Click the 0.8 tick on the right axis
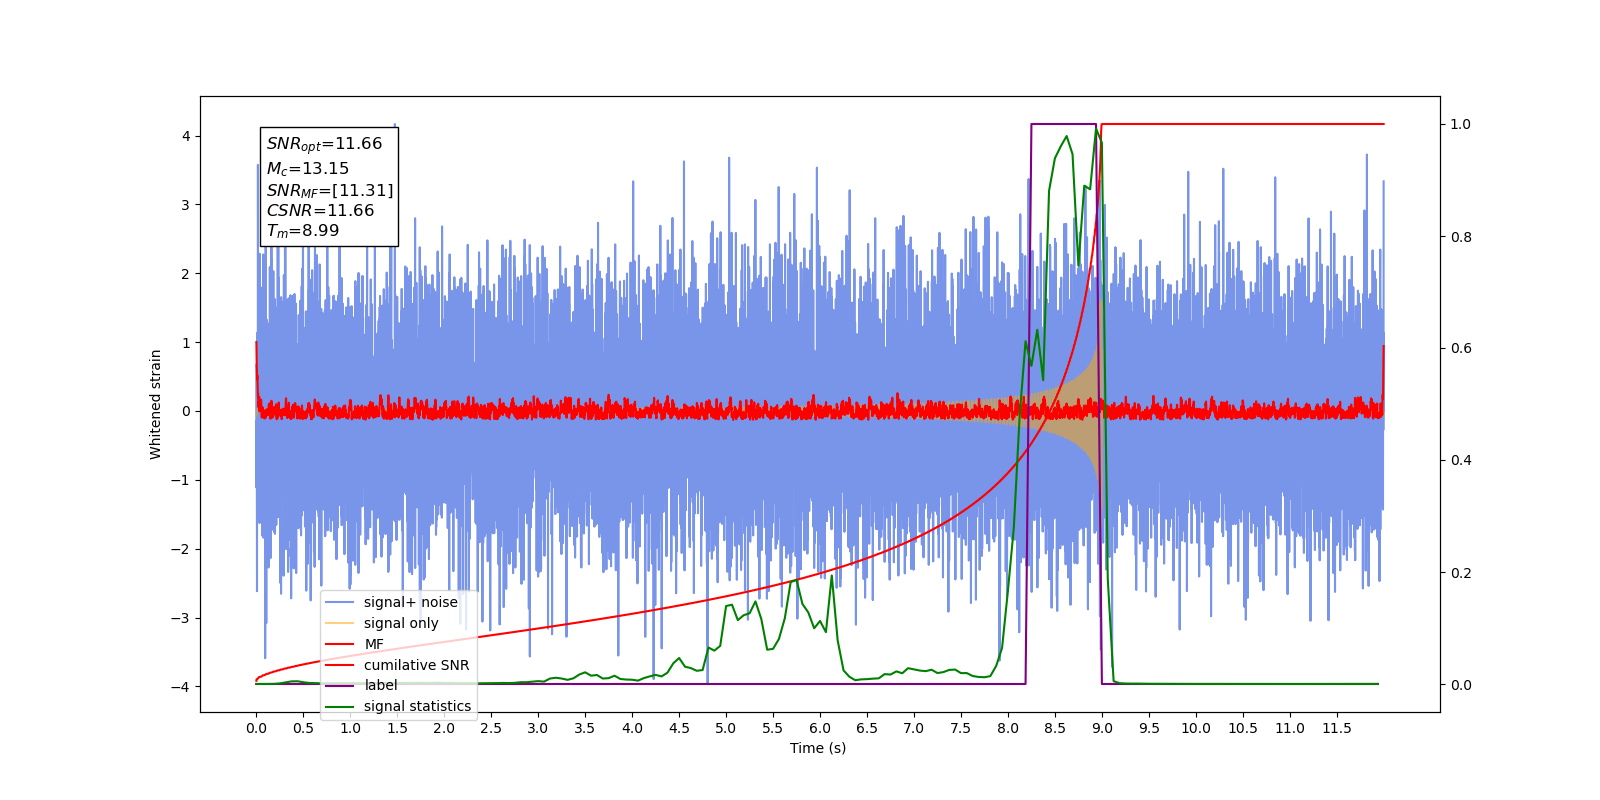The width and height of the screenshot is (1600, 800). 1461,237
